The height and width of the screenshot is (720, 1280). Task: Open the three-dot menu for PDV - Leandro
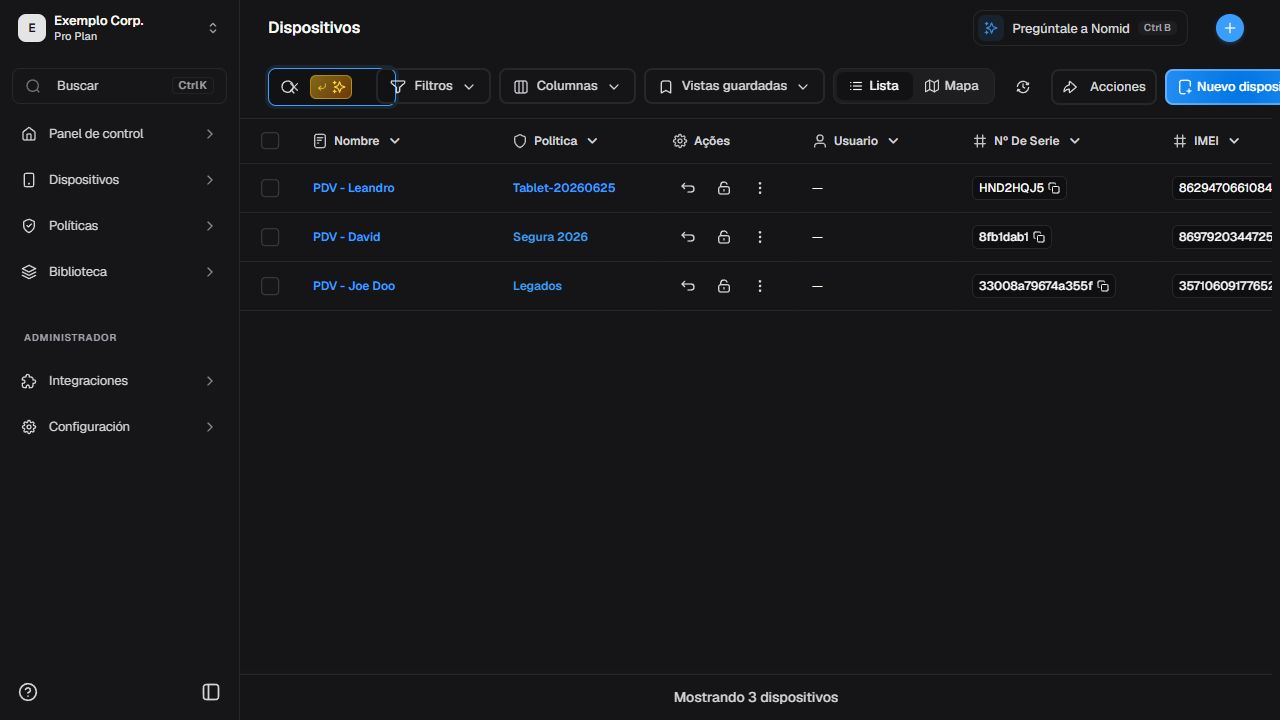(760, 188)
